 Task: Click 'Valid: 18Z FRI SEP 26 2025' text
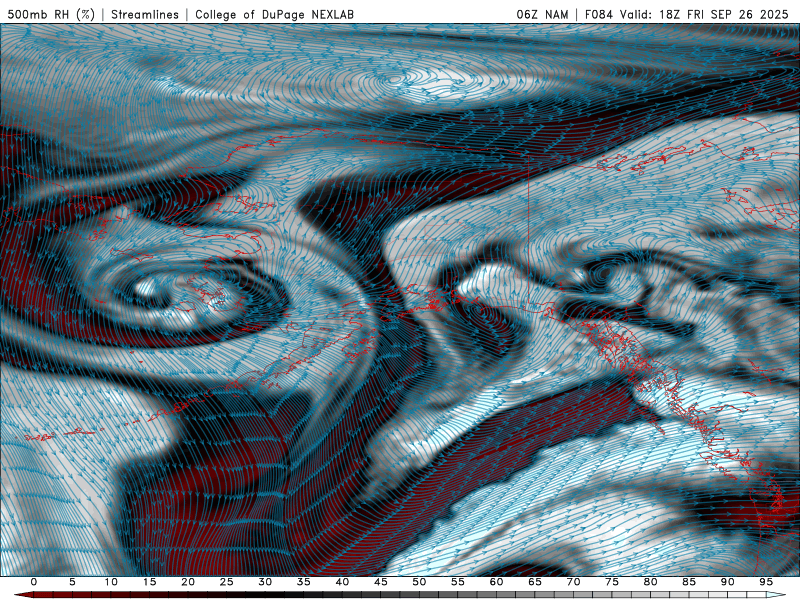click(704, 14)
